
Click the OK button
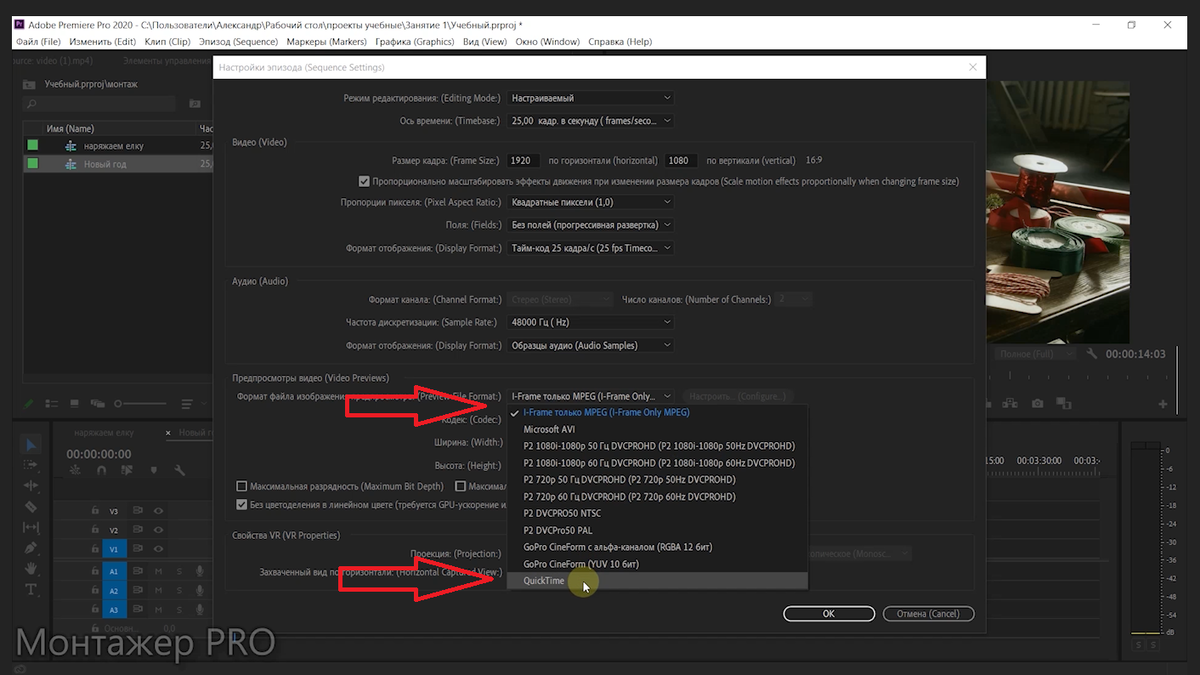pos(829,614)
